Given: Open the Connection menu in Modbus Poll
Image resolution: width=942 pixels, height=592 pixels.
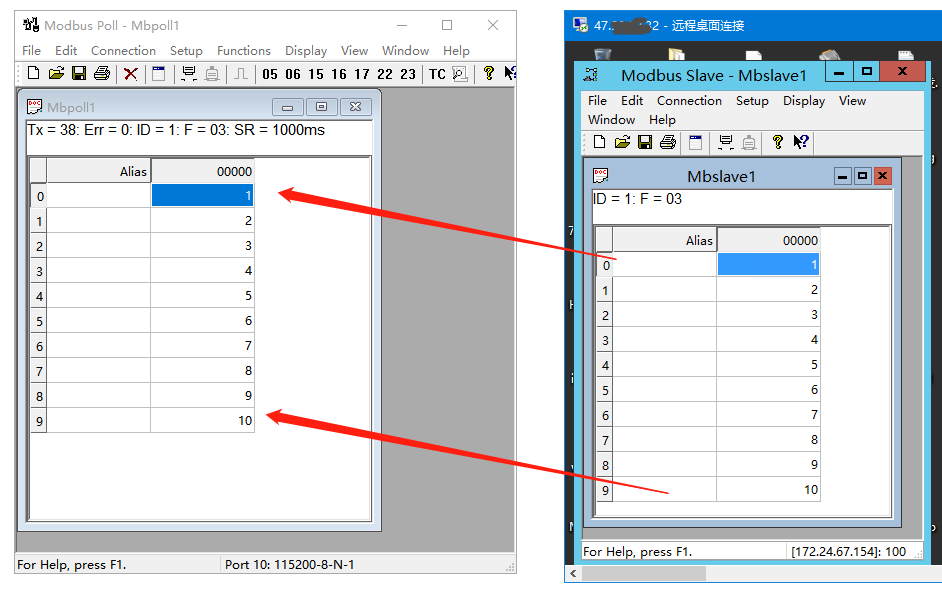Looking at the screenshot, I should click(123, 50).
